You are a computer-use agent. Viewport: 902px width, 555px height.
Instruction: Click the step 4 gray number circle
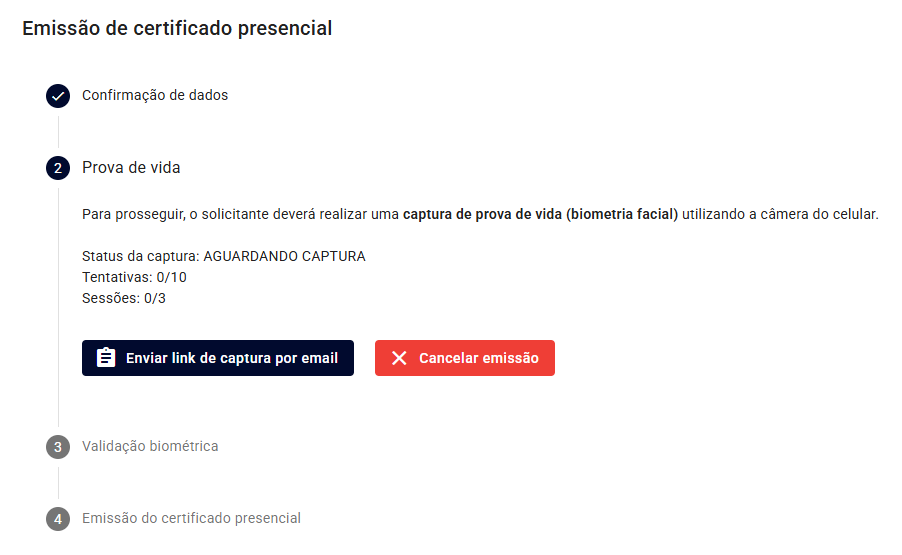click(x=58, y=519)
